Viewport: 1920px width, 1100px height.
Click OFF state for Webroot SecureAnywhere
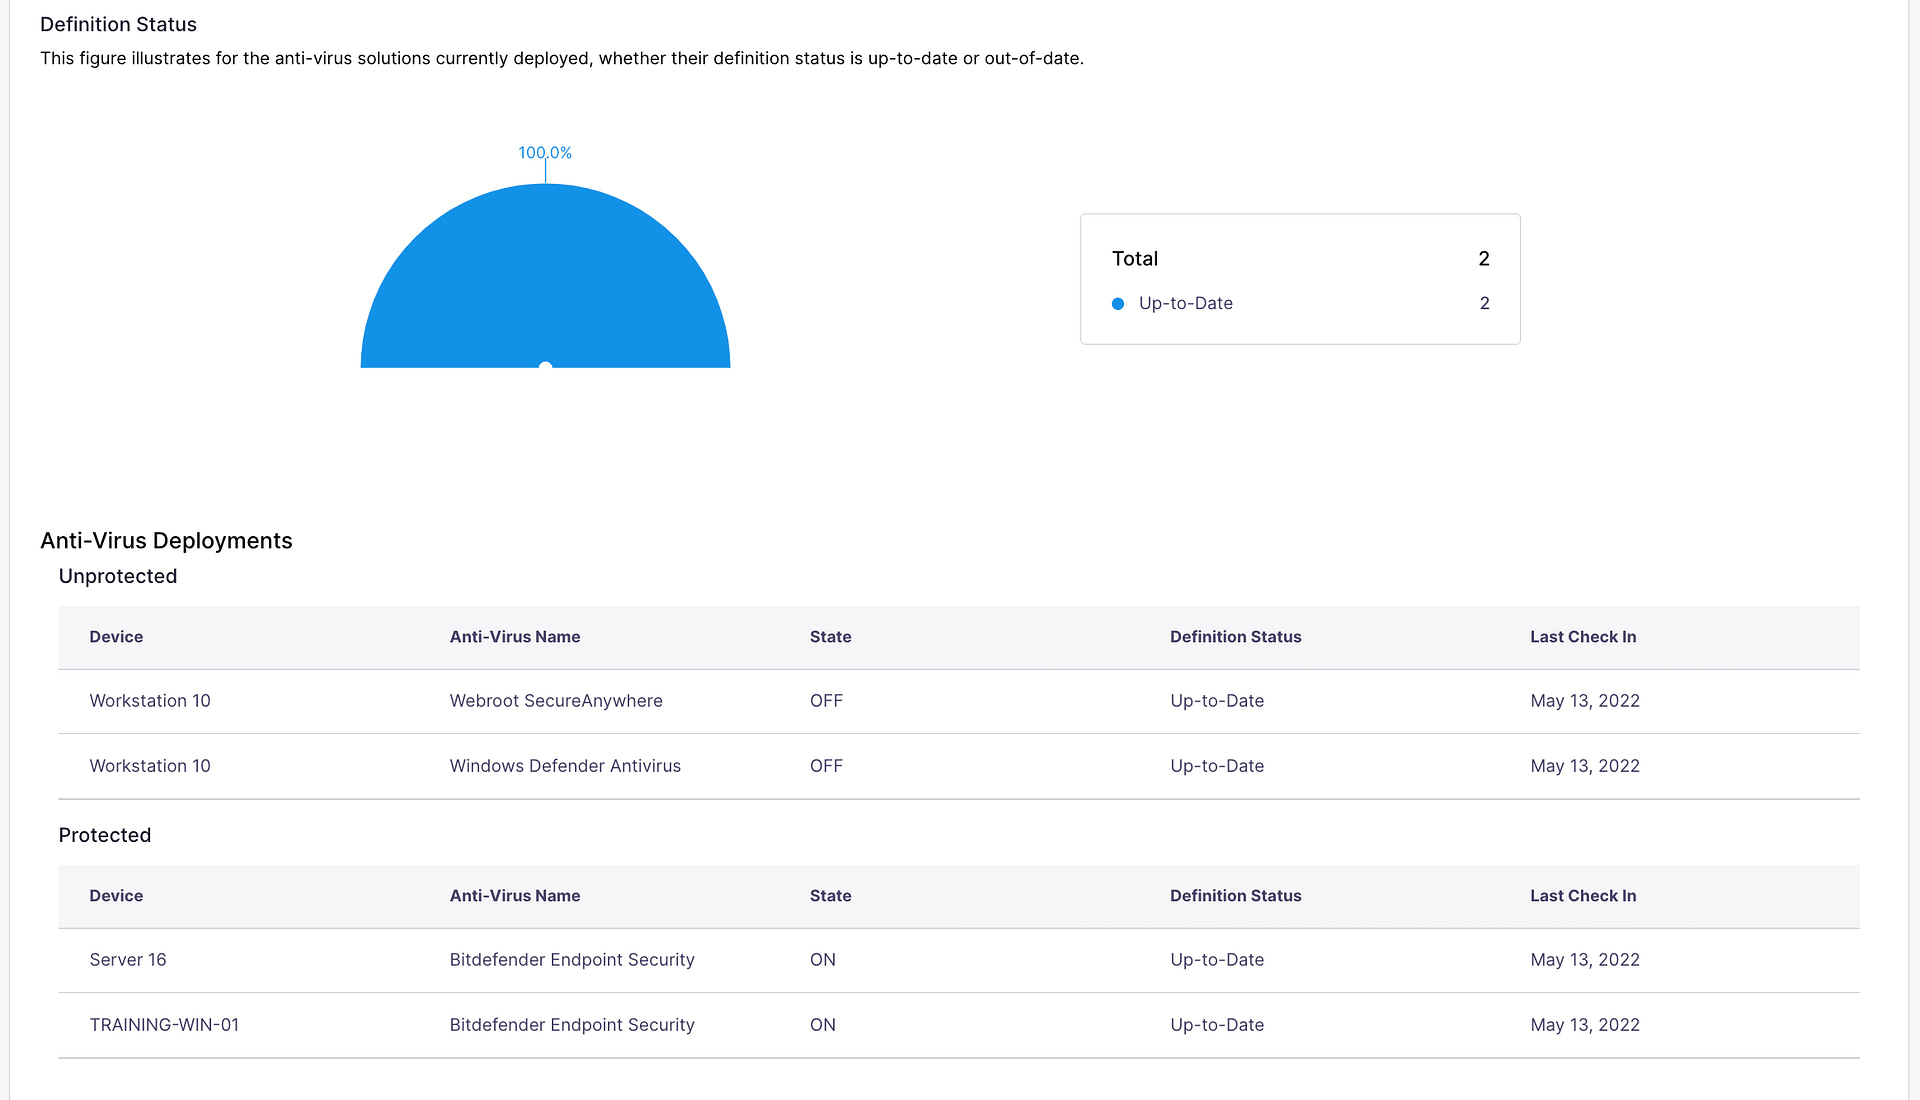click(826, 701)
